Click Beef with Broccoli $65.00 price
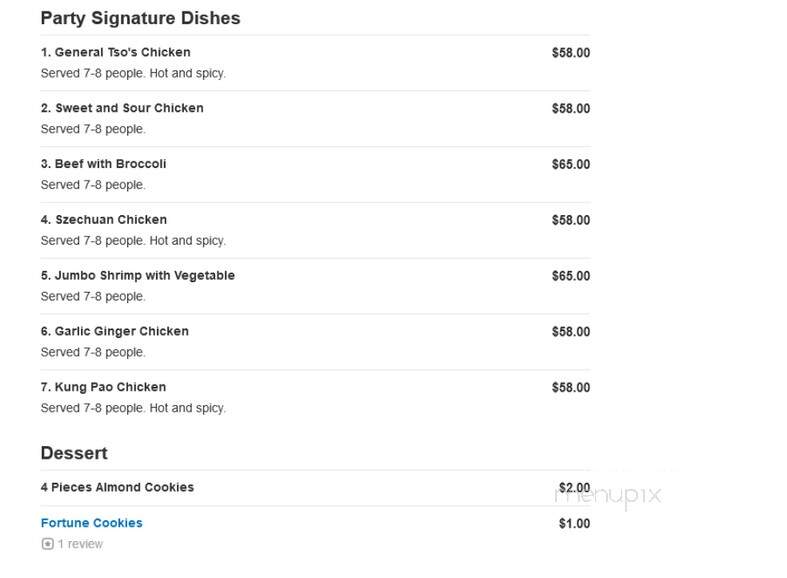This screenshot has height=578, width=787. (571, 164)
